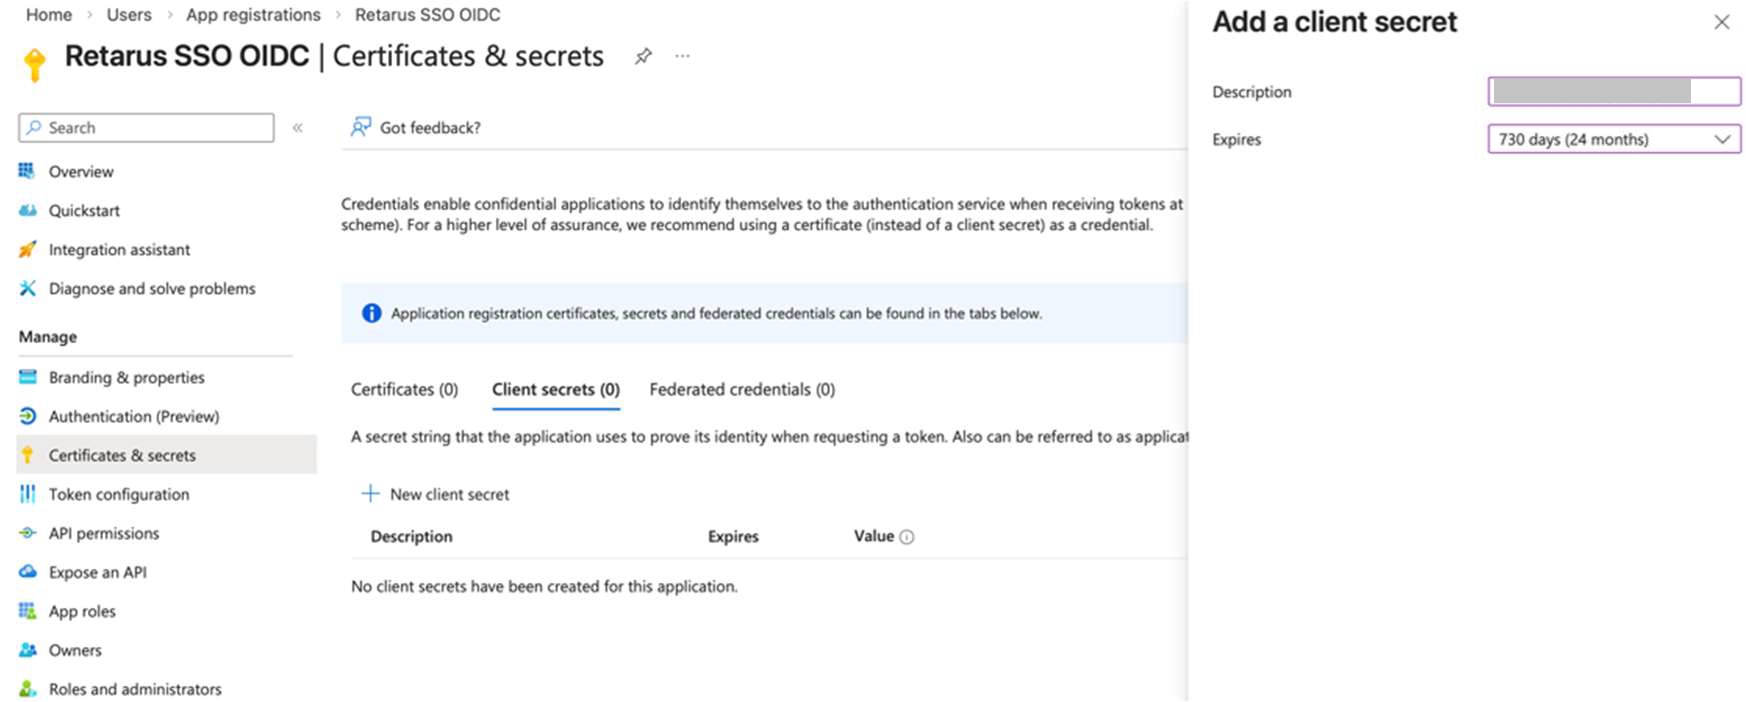Pin the Certificates & secrets page
This screenshot has width=1746, height=702.
pos(643,57)
